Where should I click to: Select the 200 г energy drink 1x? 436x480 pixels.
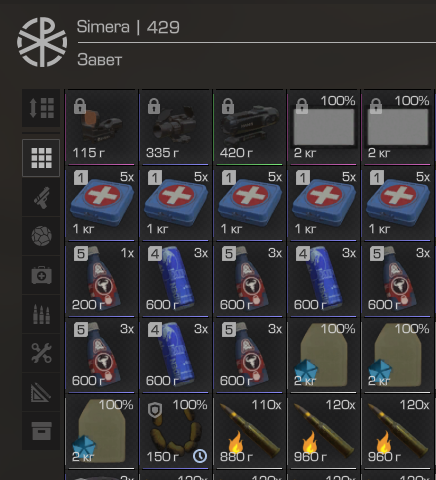pyautogui.click(x=102, y=280)
